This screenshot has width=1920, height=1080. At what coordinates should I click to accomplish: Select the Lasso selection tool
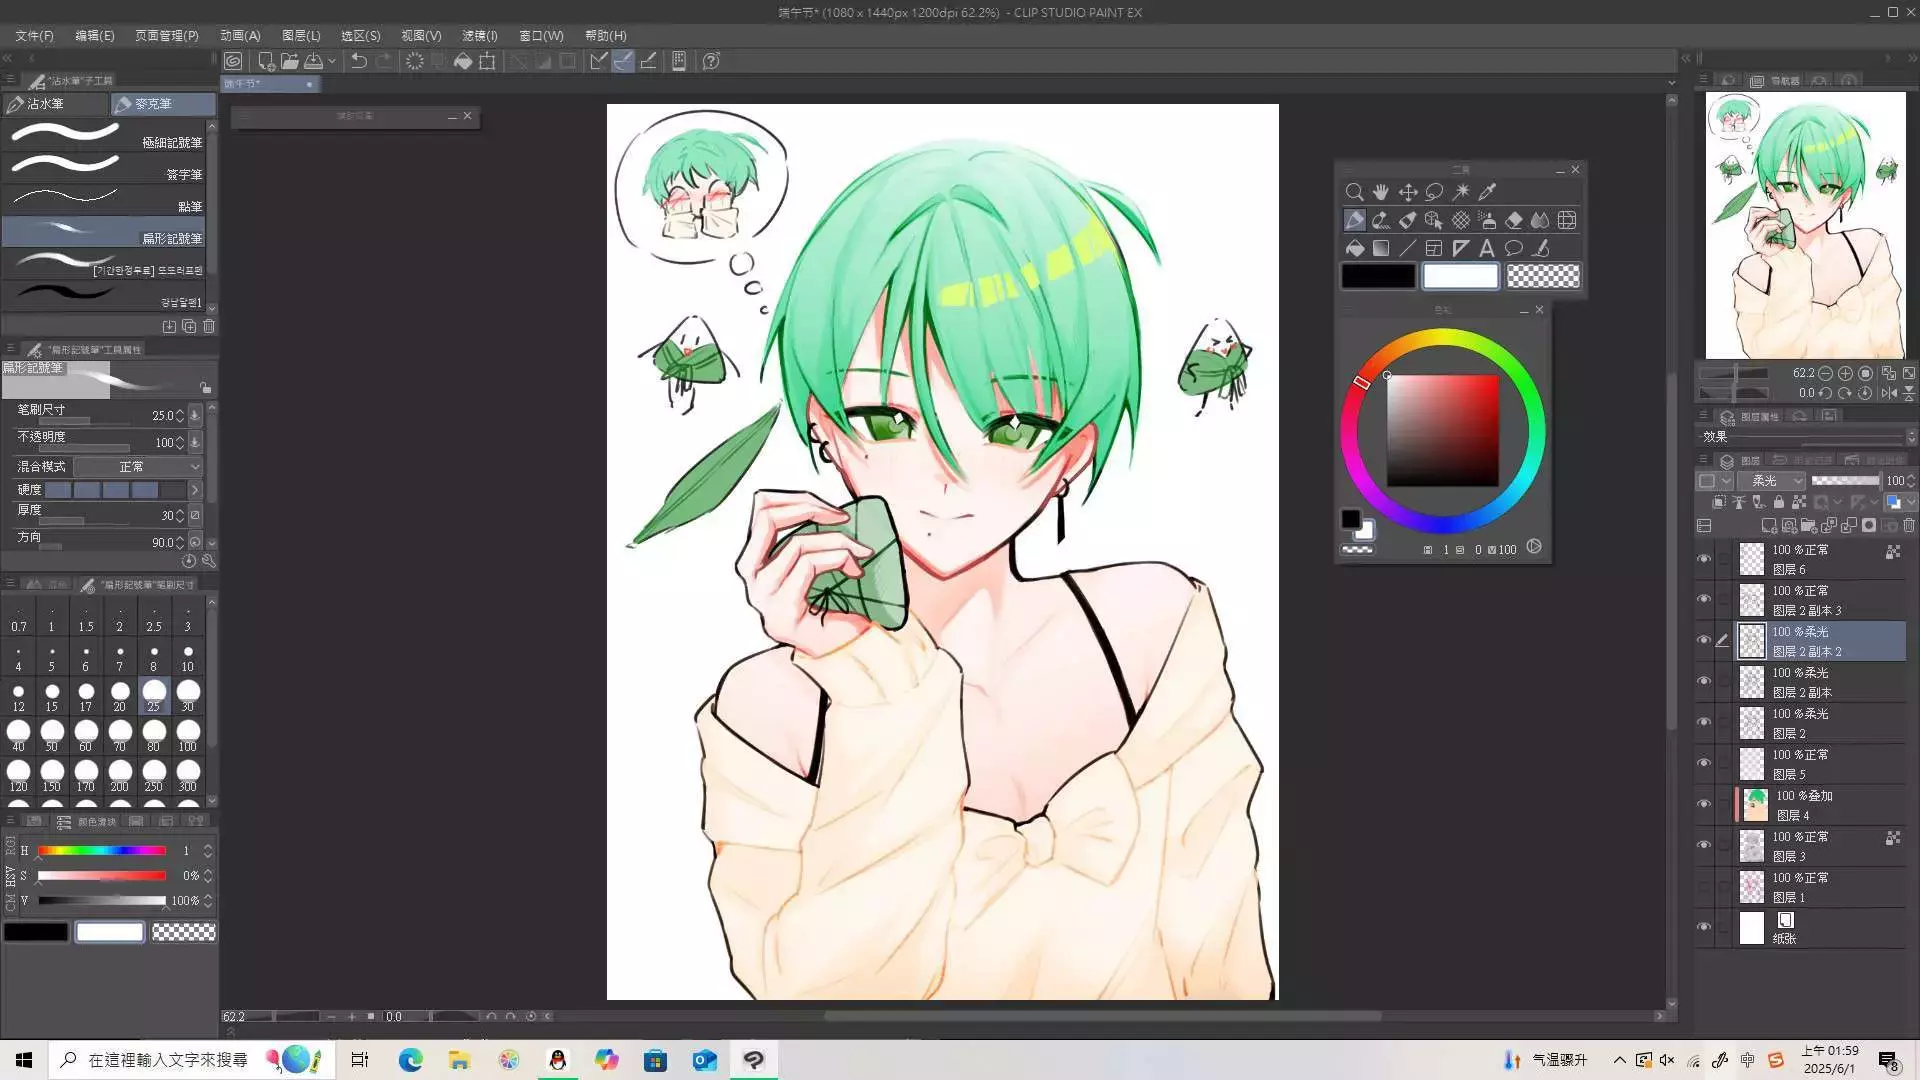coord(1434,192)
